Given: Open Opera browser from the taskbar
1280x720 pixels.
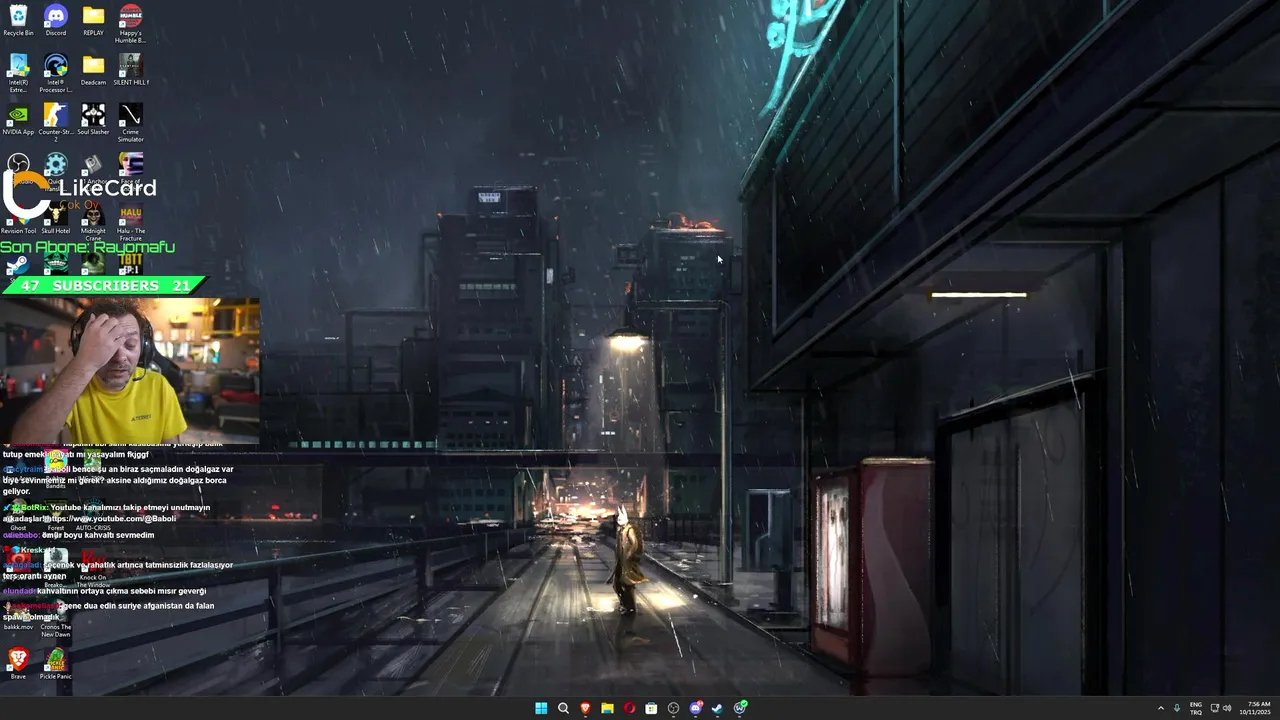Looking at the screenshot, I should tap(629, 708).
